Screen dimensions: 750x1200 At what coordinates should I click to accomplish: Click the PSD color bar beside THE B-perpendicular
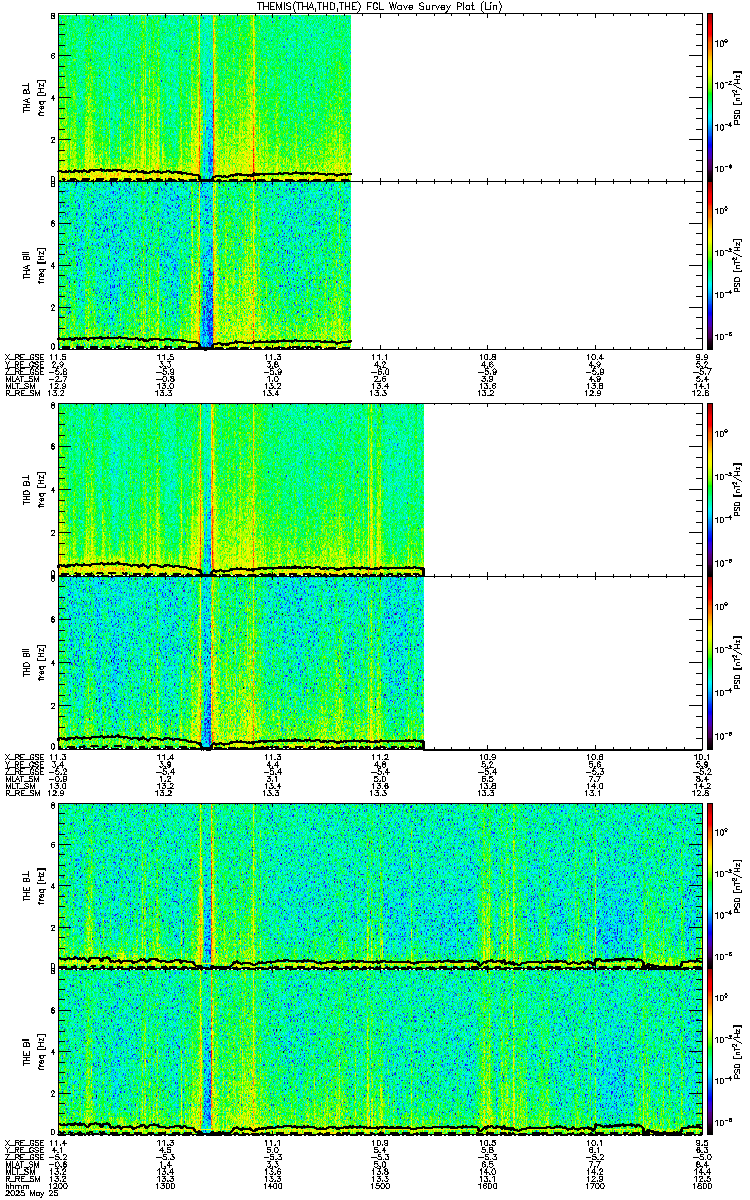coord(710,886)
